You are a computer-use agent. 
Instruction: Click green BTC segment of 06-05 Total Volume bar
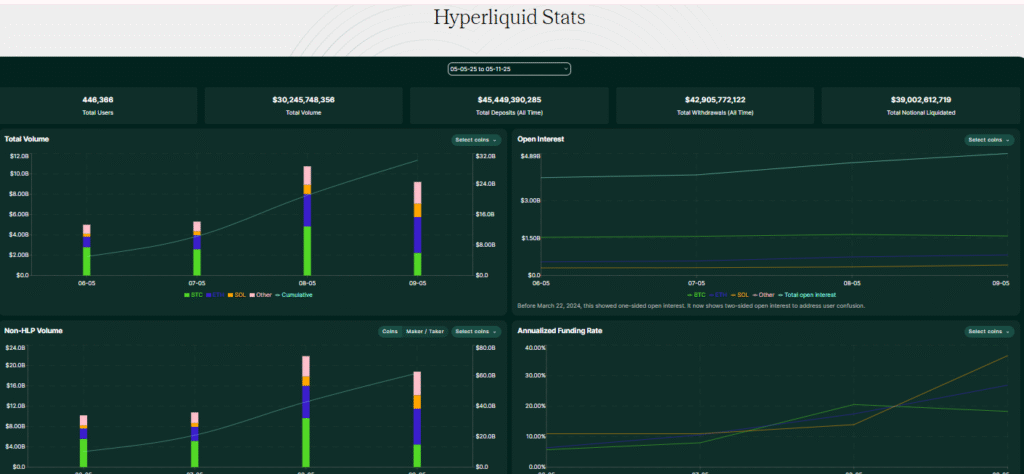click(86, 261)
